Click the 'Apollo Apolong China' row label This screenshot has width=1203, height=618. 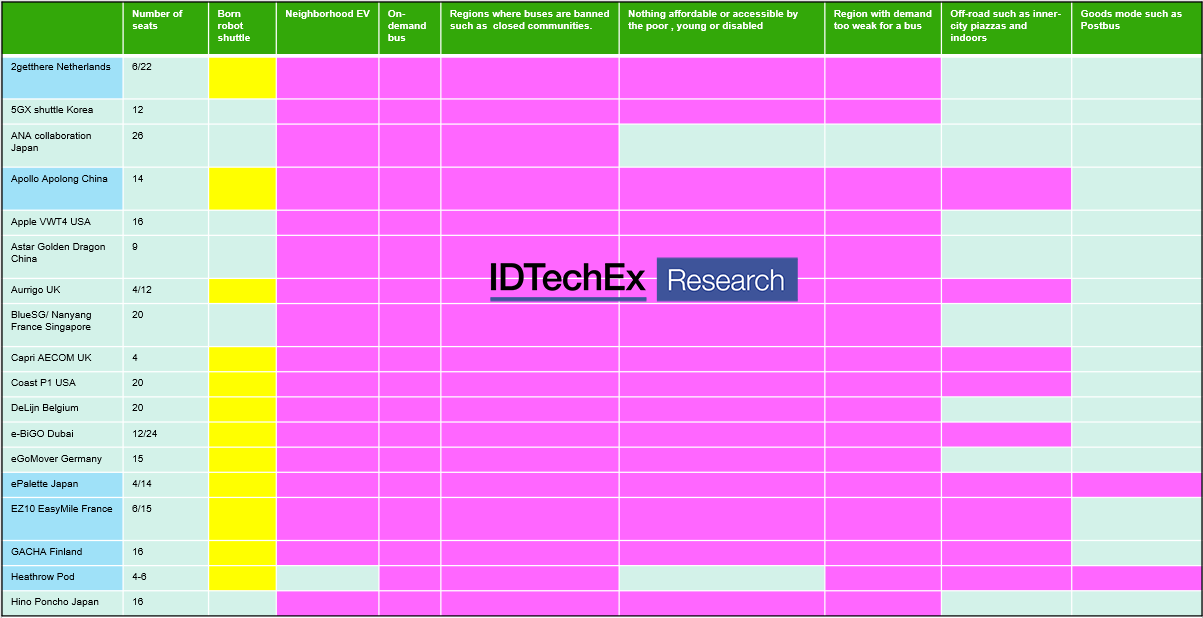point(62,188)
